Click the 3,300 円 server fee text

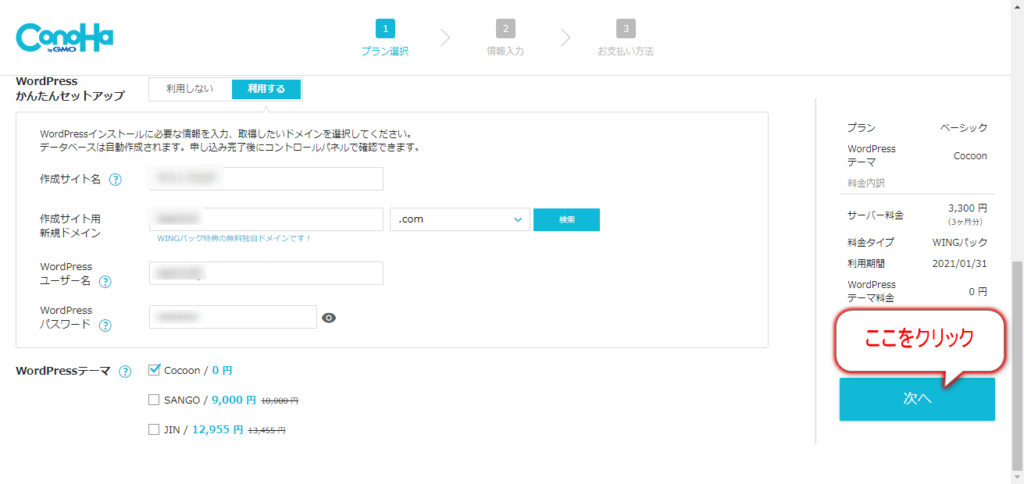coord(967,209)
